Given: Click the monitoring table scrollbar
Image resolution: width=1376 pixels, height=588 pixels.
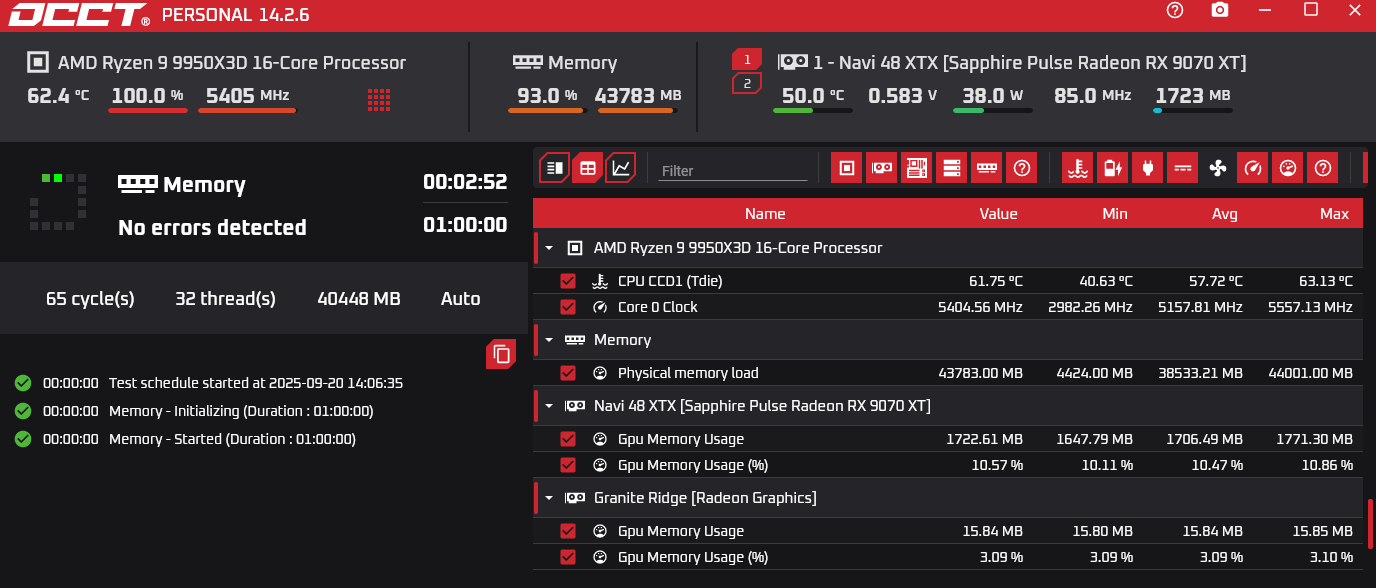Looking at the screenshot, I should point(1370,523).
